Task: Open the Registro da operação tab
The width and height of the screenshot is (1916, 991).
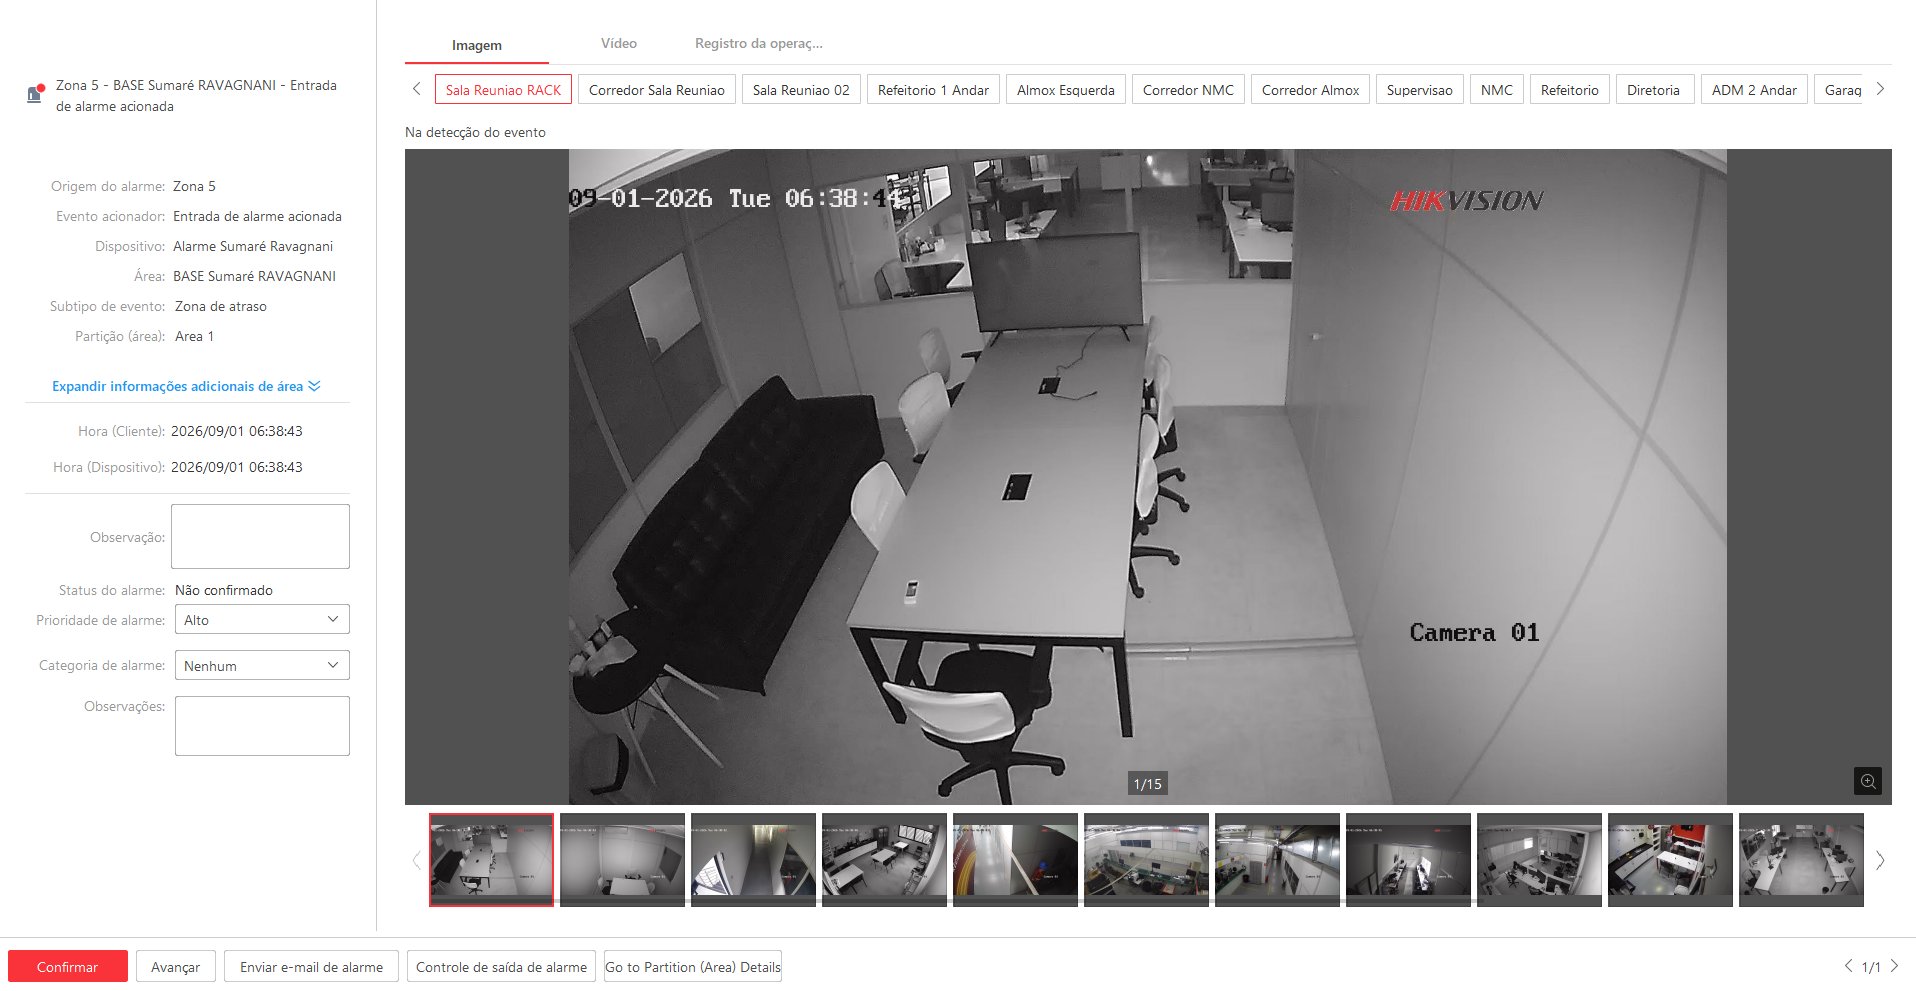Action: [759, 43]
